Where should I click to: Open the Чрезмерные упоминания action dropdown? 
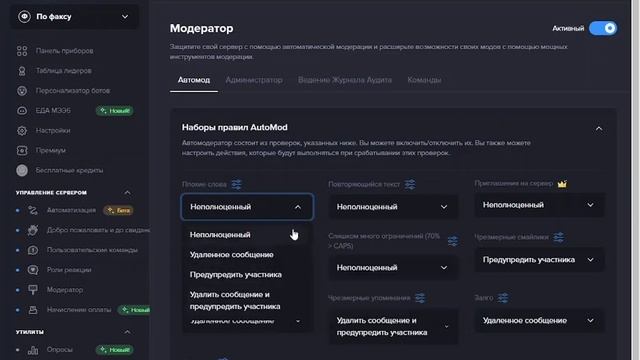click(x=393, y=327)
